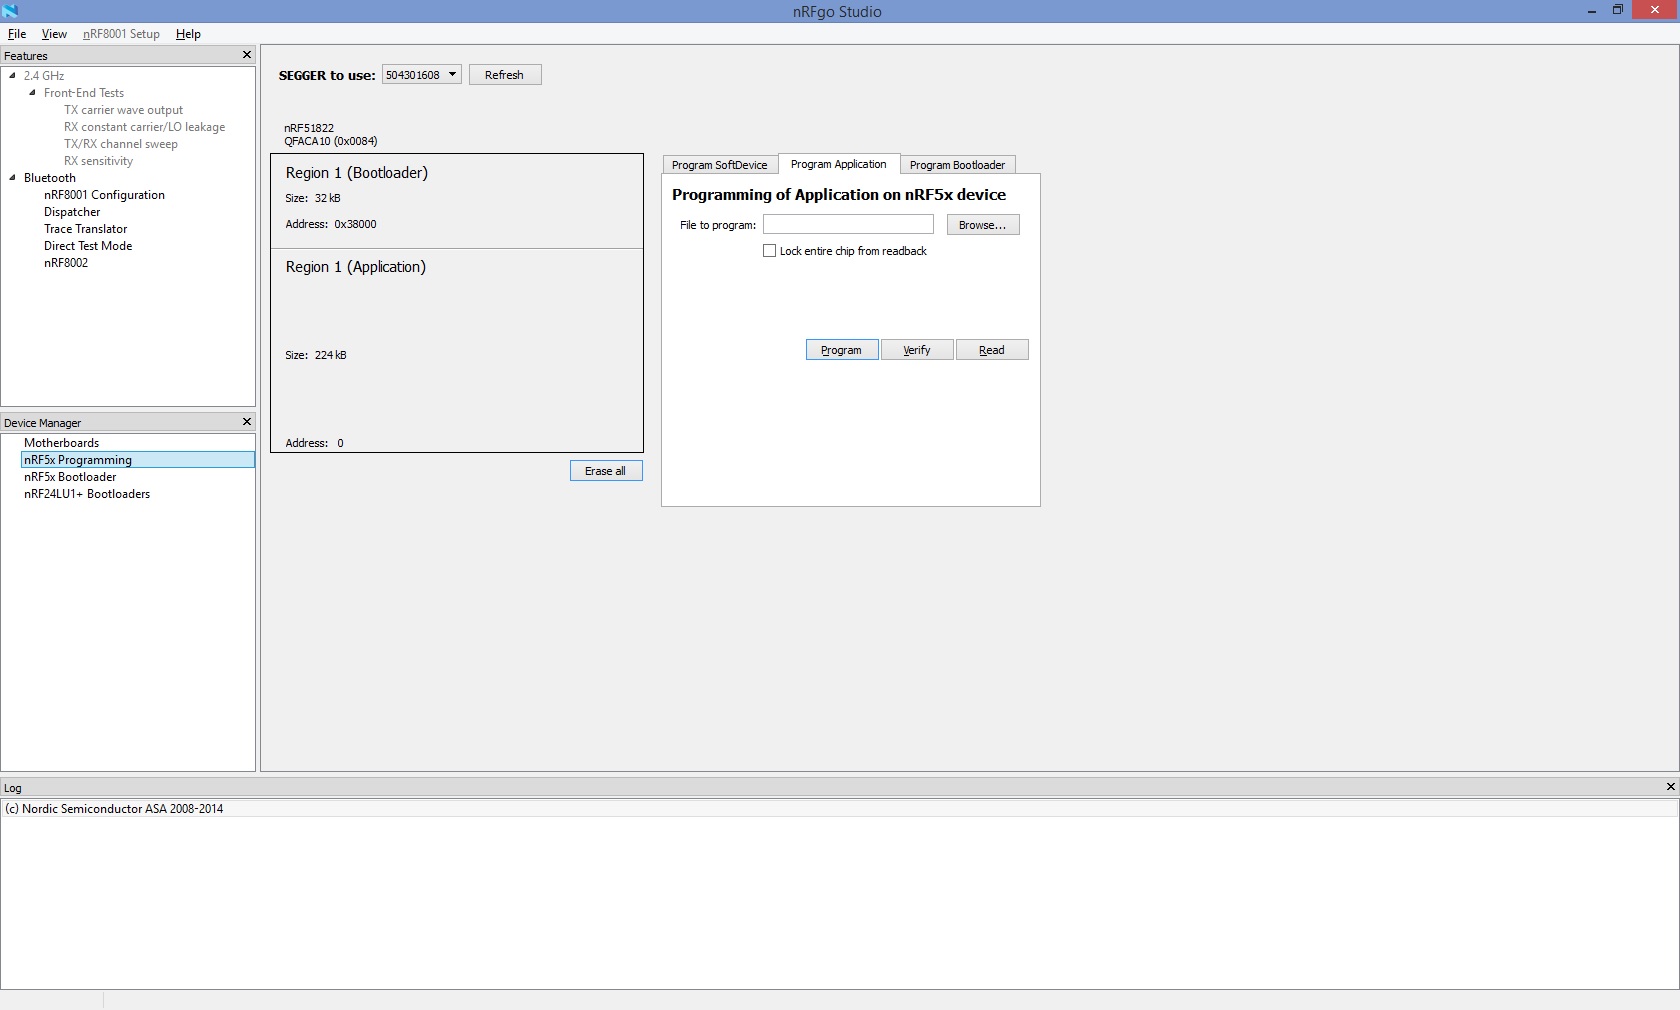Select Direct Test Mode
The height and width of the screenshot is (1010, 1680).
pos(88,246)
